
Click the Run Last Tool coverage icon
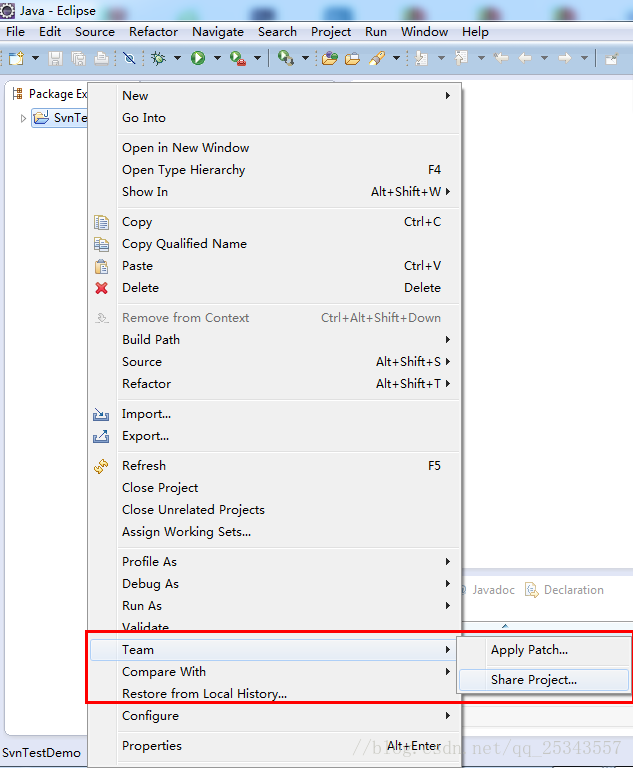point(238,58)
